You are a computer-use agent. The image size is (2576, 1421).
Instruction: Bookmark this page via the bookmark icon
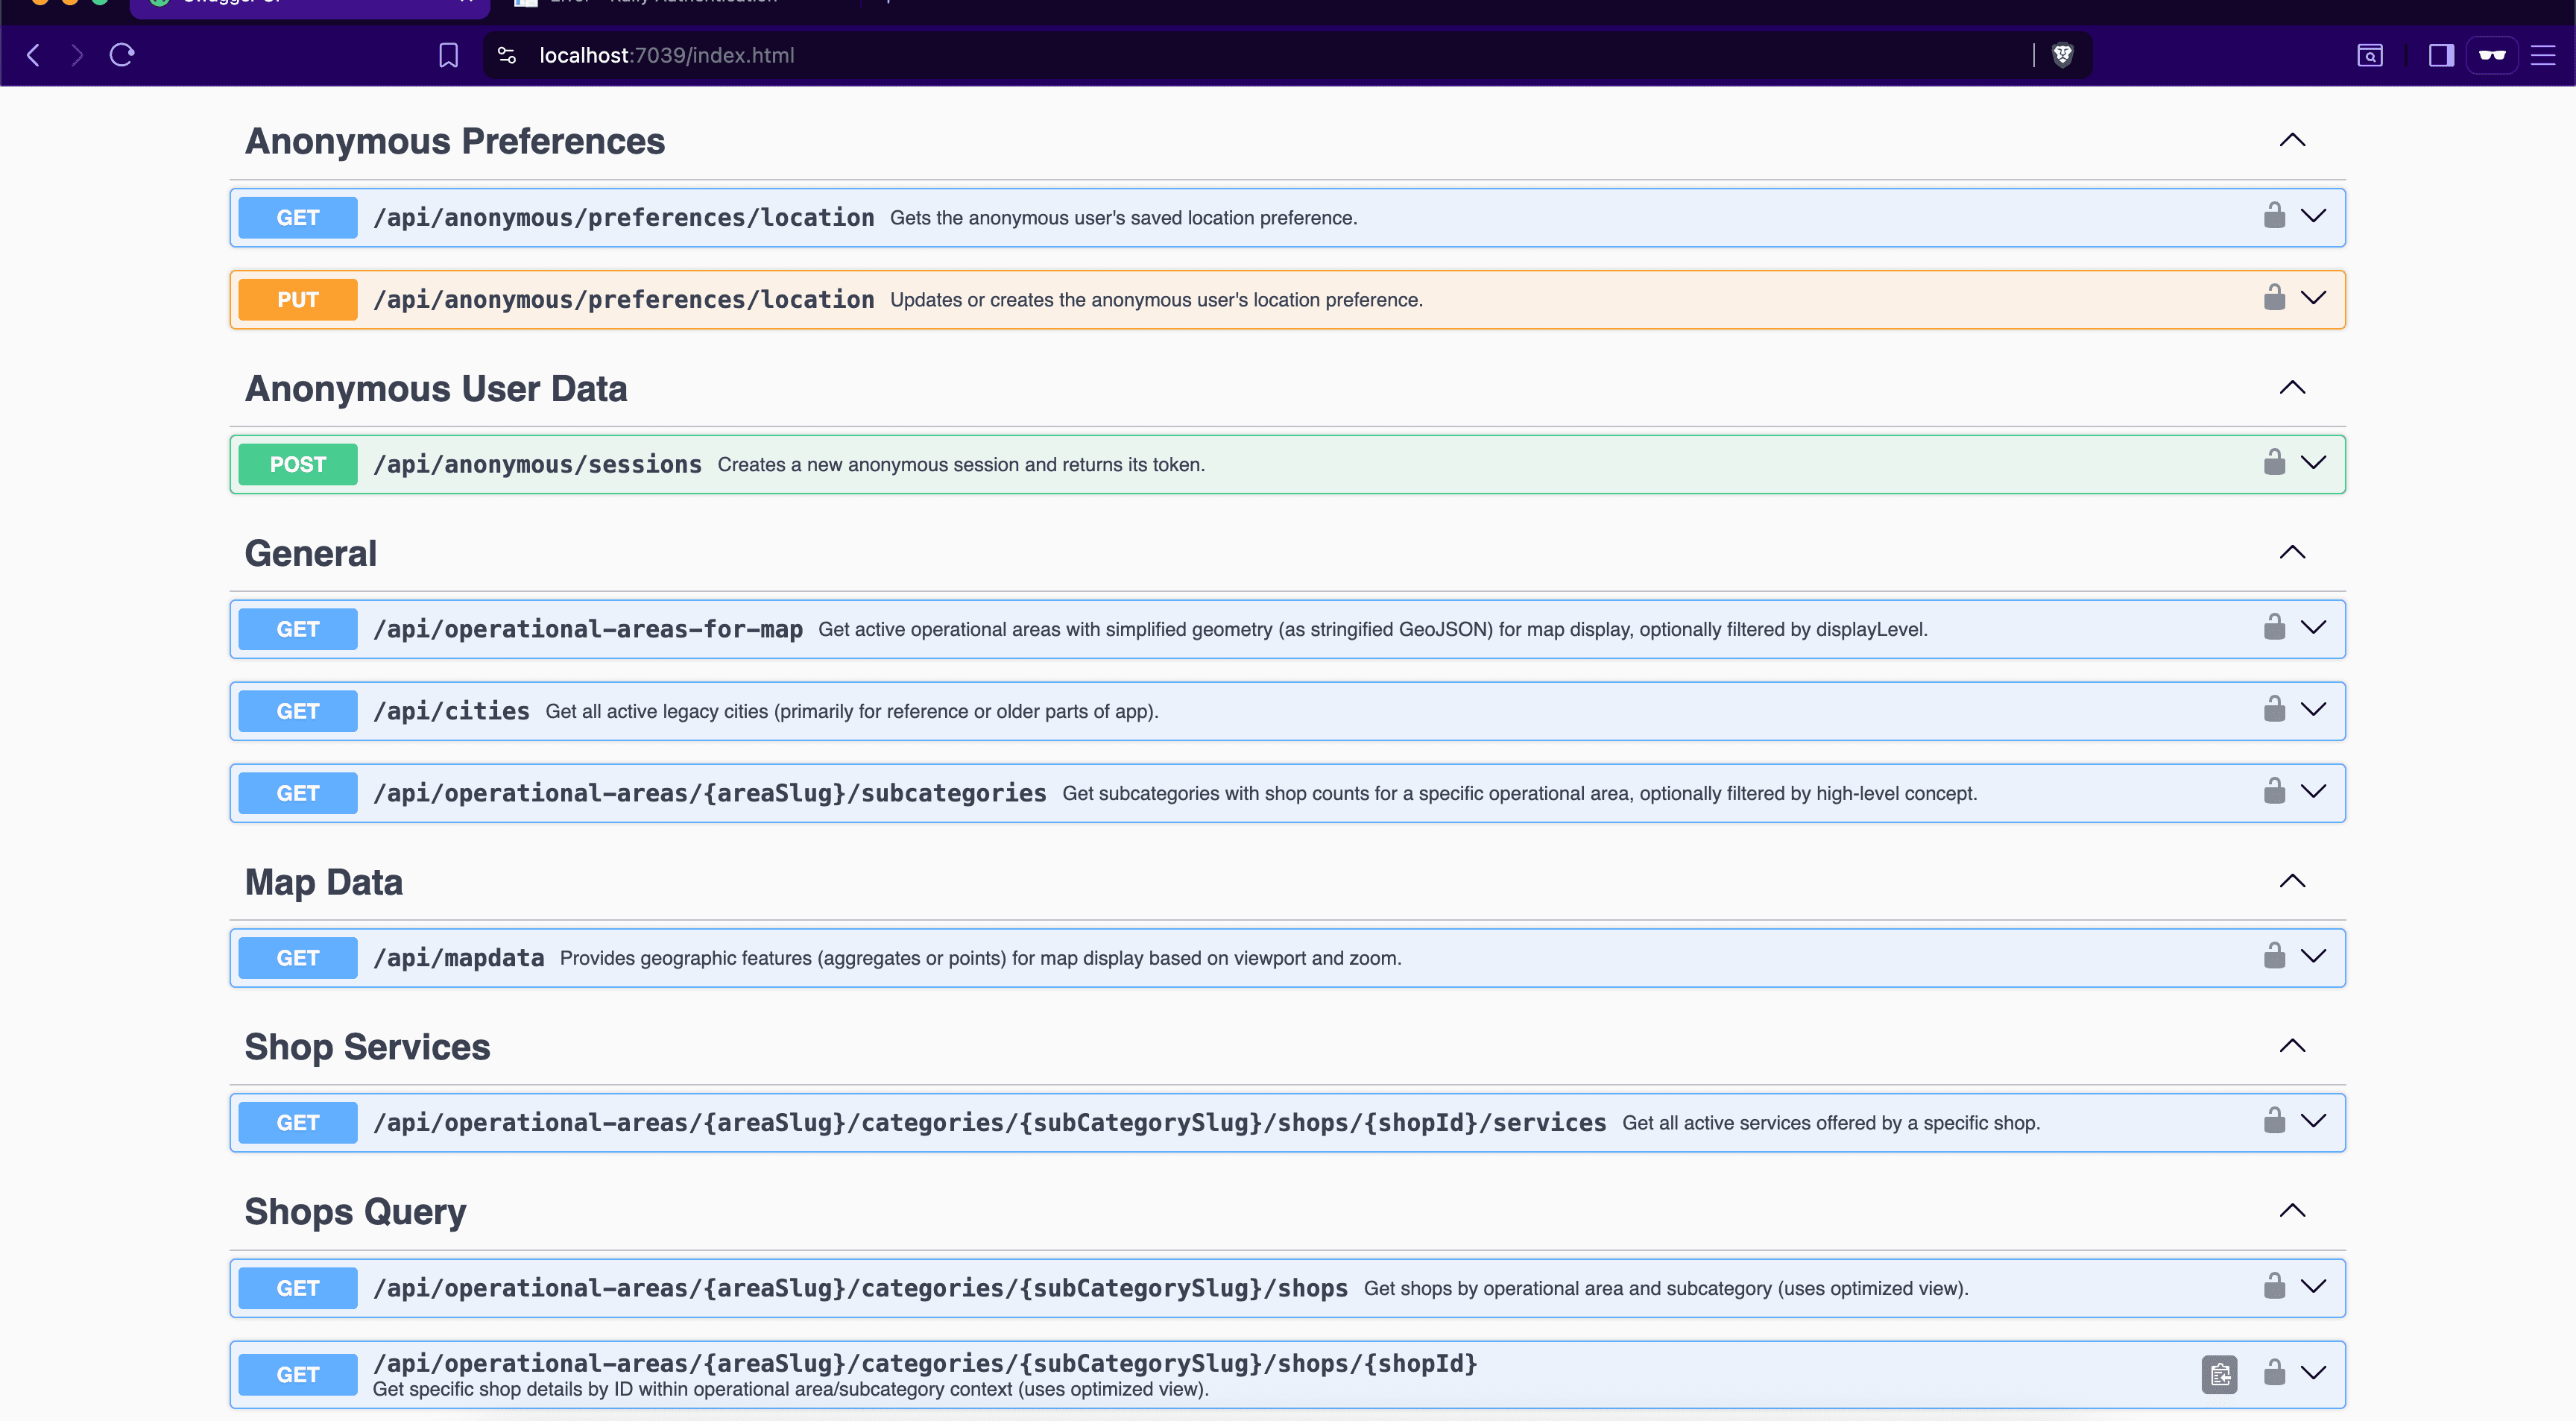point(448,55)
